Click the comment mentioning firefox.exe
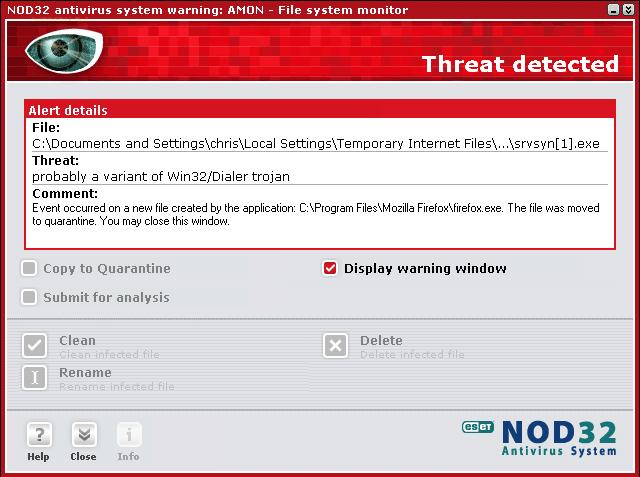640x477 pixels. click(316, 215)
